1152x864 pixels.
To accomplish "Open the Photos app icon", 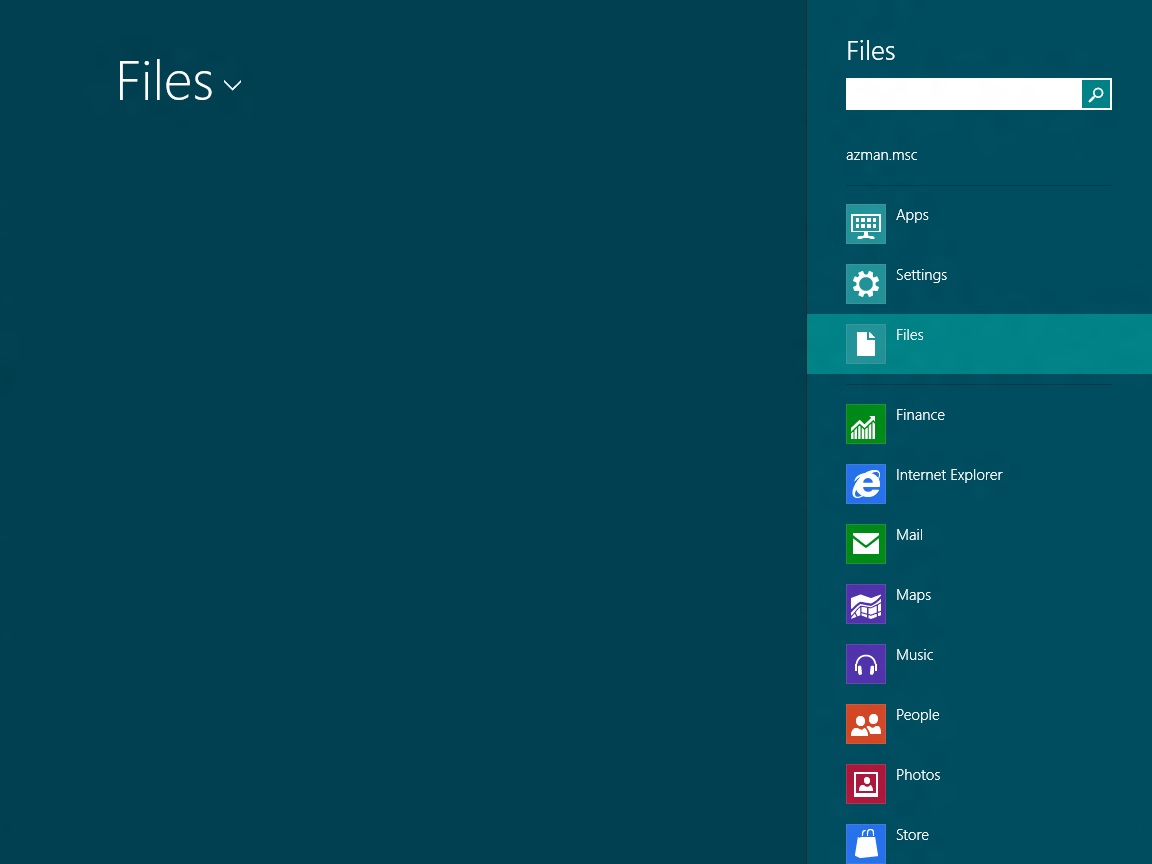I will click(x=865, y=784).
